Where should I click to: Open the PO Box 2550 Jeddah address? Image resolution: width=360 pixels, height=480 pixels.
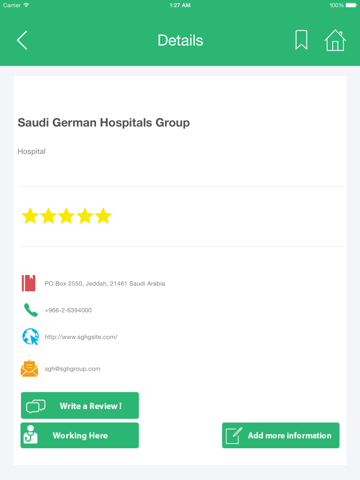105,284
